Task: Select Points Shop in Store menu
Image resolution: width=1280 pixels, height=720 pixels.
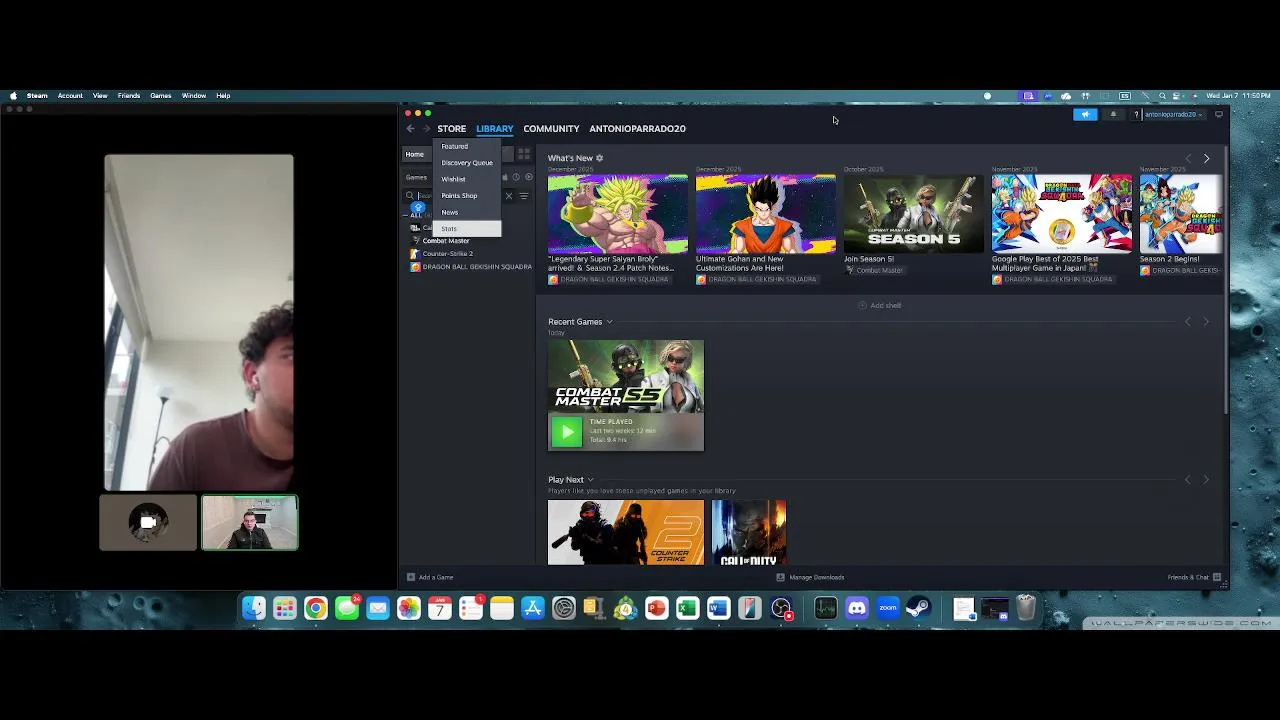Action: (x=459, y=196)
